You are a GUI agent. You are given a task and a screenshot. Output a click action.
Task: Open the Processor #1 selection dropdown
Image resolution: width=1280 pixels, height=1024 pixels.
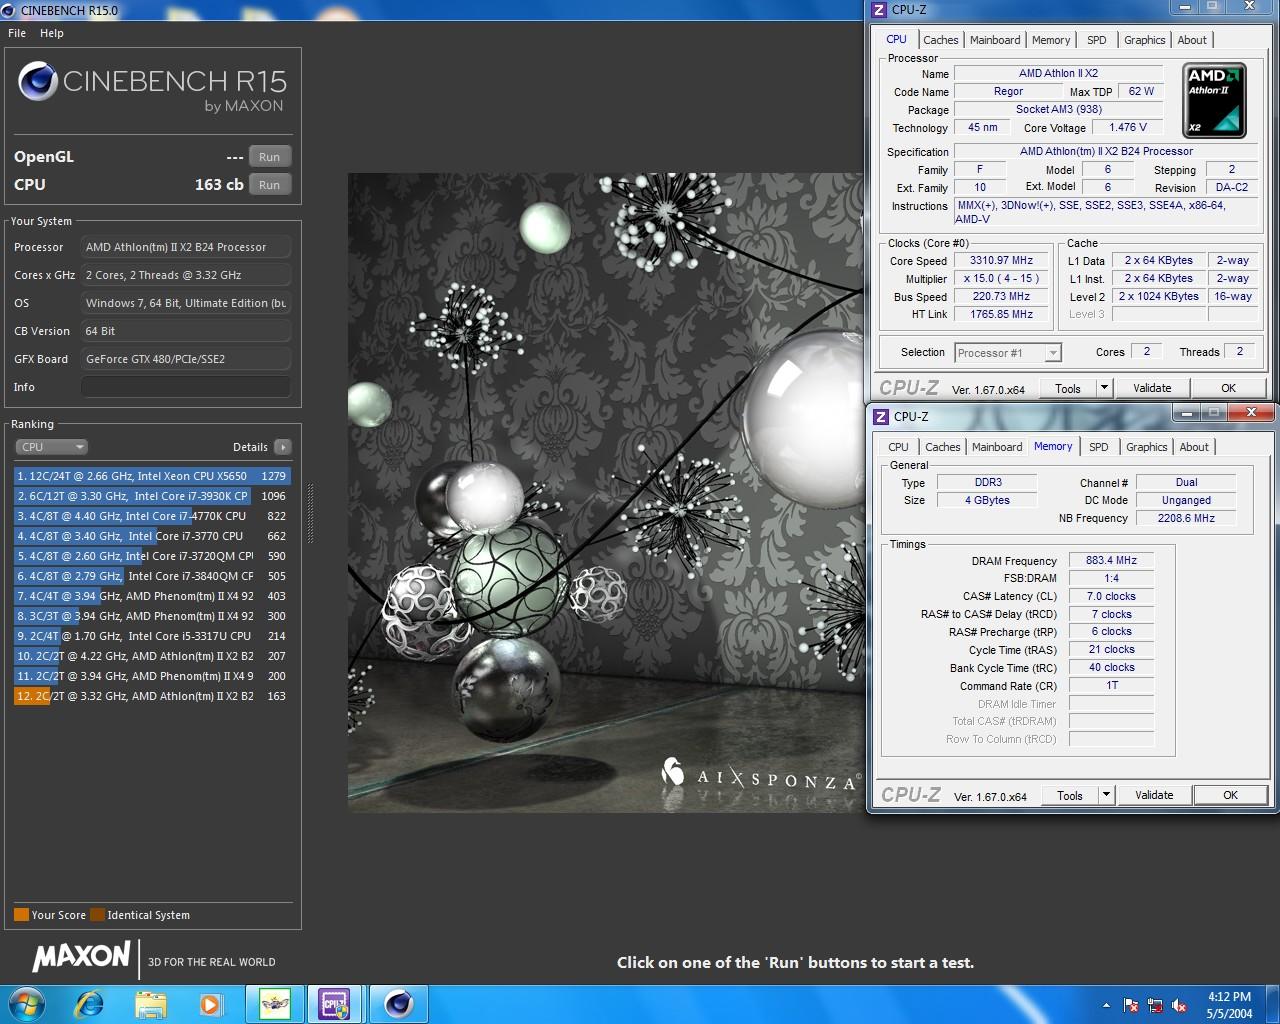click(x=1007, y=353)
